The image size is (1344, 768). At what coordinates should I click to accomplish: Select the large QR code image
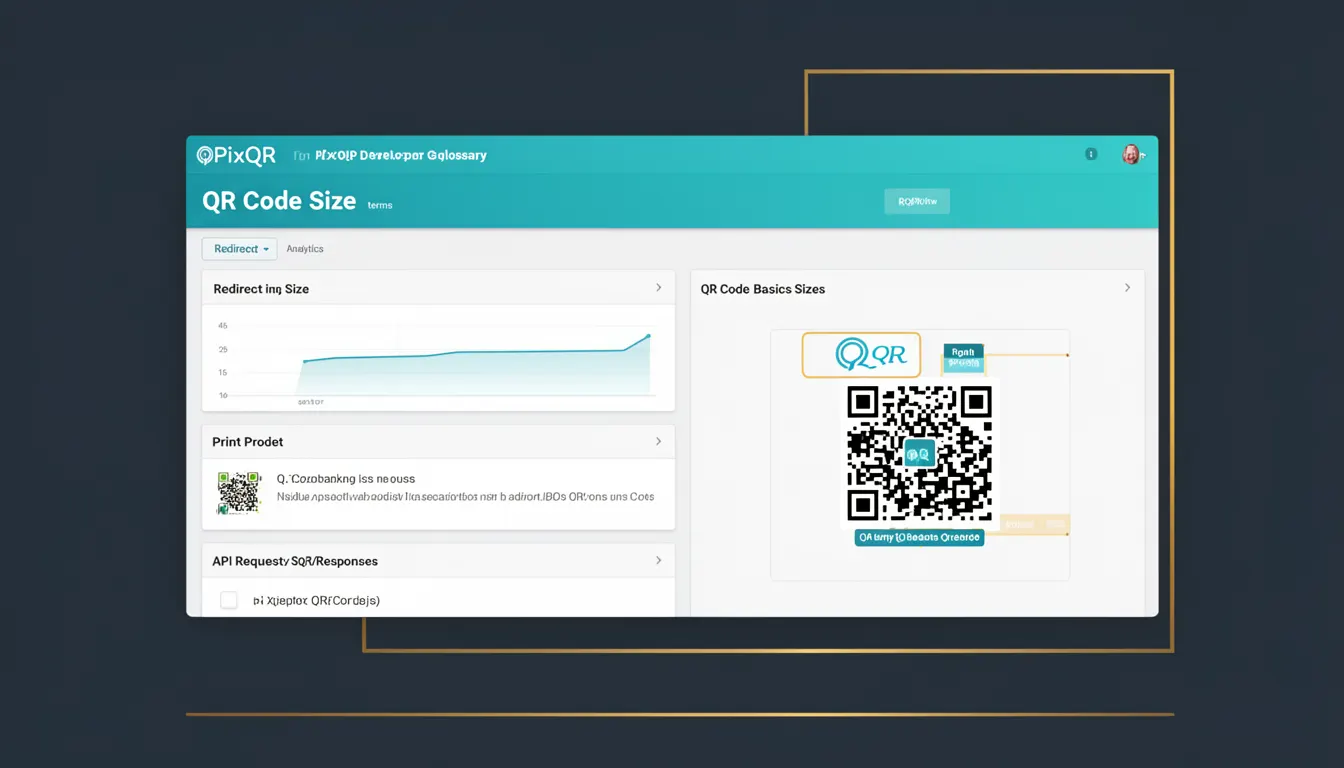click(x=919, y=453)
